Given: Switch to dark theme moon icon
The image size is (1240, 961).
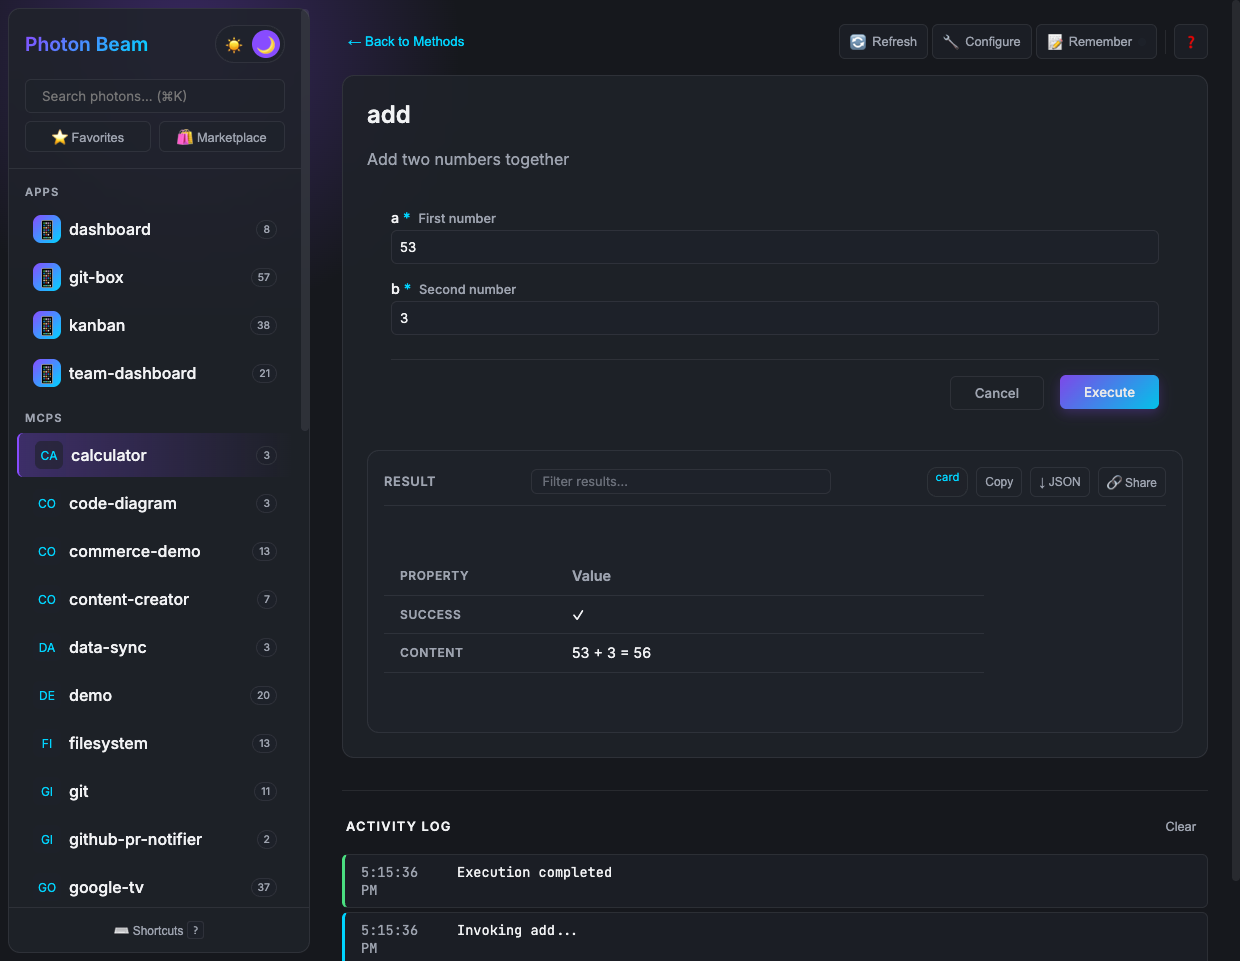Looking at the screenshot, I should 265,44.
